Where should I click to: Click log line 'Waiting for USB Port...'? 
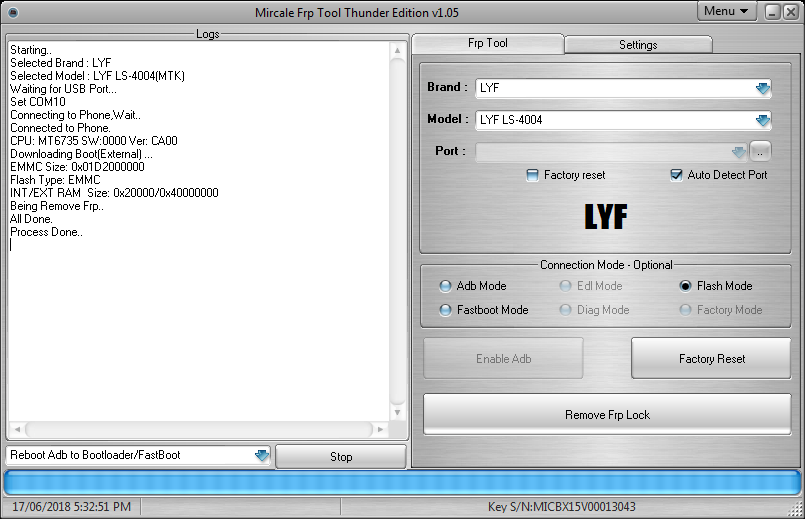tap(64, 89)
